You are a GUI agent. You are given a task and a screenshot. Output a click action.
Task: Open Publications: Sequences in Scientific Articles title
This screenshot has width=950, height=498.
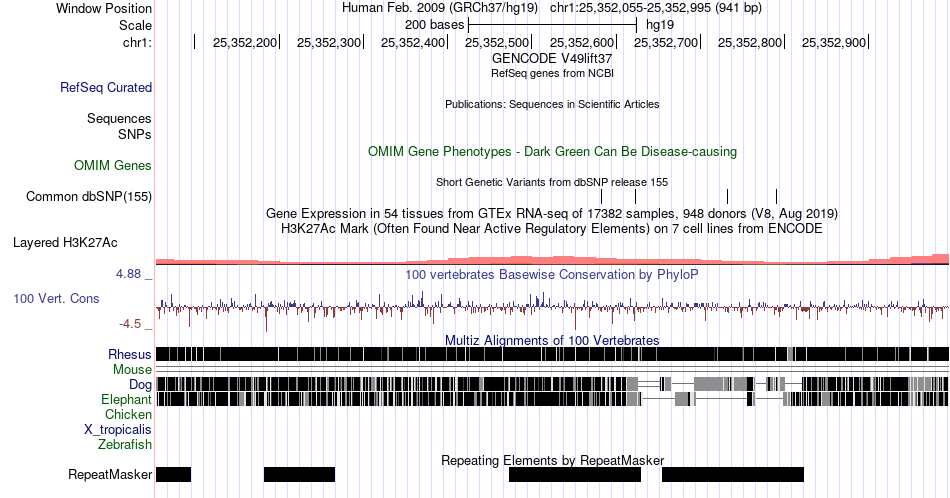coord(552,104)
